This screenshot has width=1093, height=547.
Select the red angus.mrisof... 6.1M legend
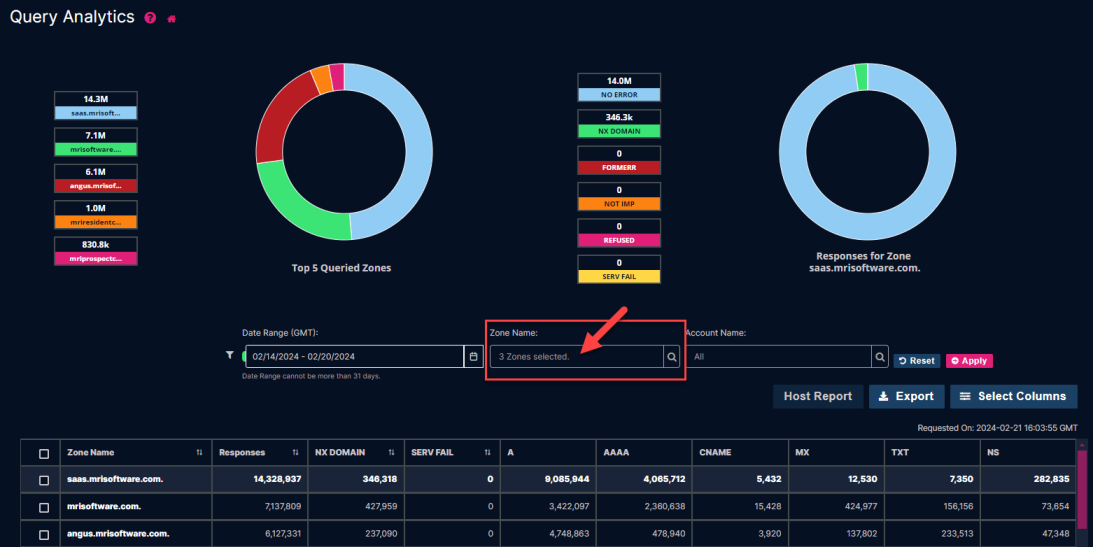(x=95, y=178)
